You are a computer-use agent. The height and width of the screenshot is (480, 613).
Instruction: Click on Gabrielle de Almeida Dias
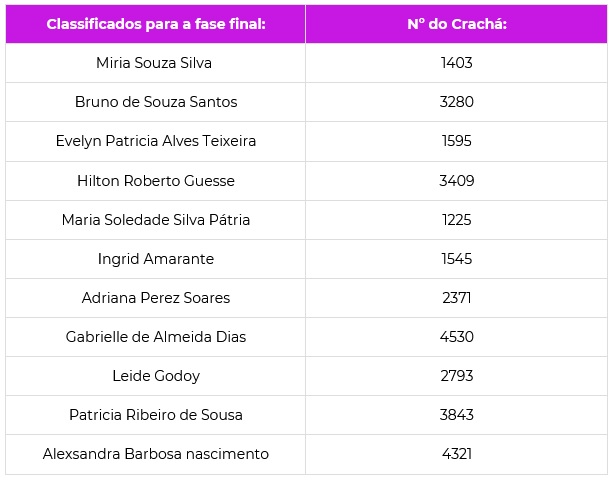tap(156, 337)
